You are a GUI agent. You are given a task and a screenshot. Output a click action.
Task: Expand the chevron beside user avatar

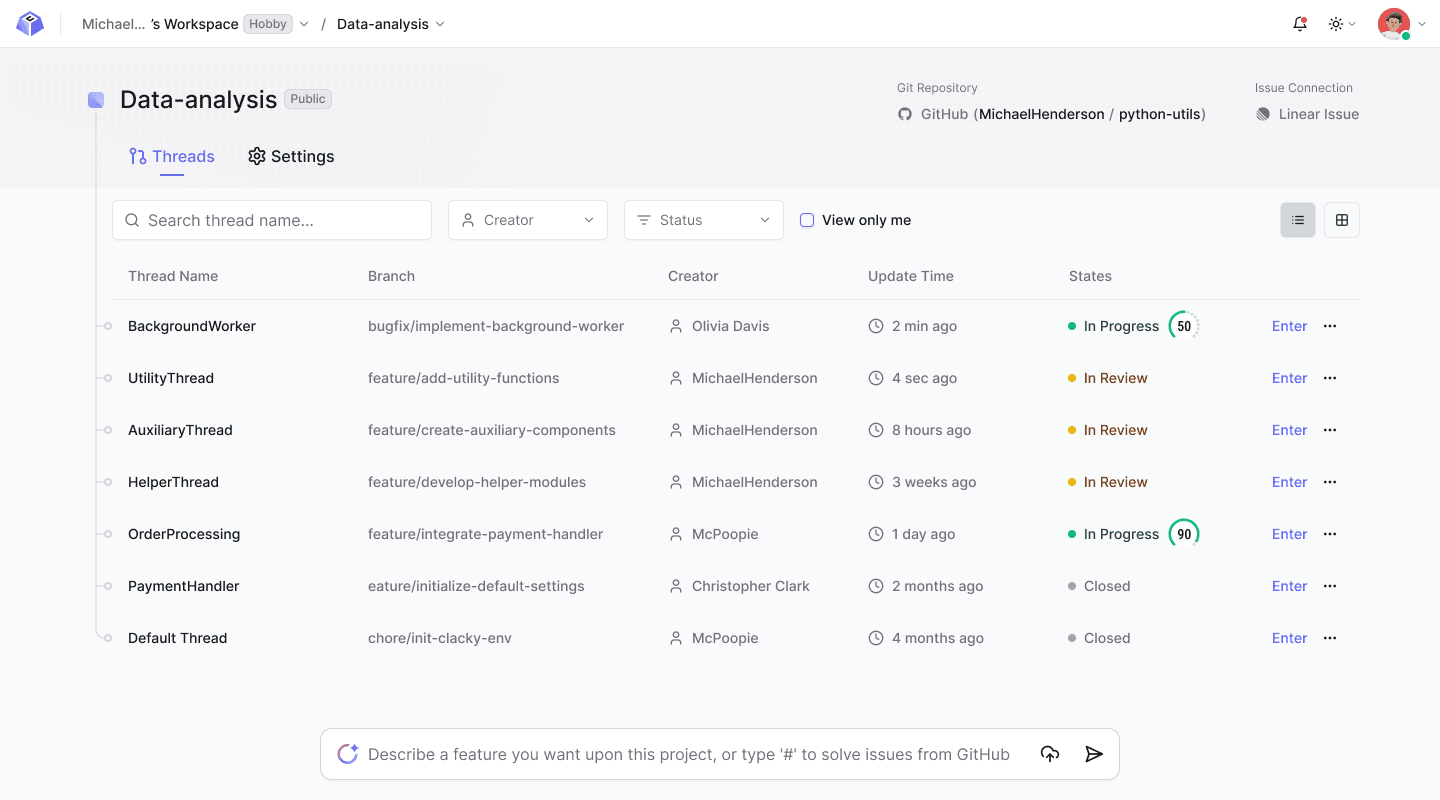point(1422,24)
